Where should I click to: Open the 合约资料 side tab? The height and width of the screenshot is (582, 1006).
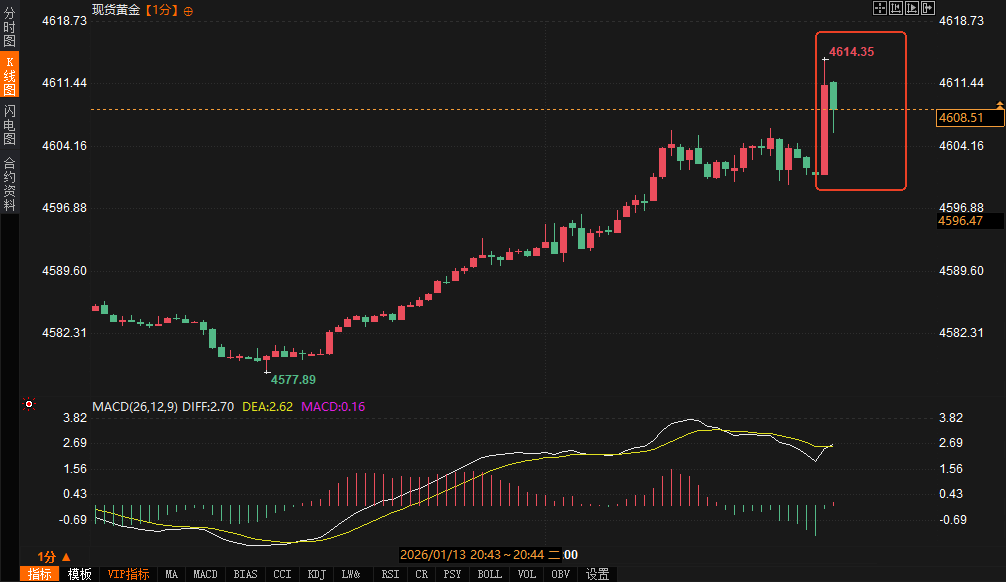click(9, 184)
